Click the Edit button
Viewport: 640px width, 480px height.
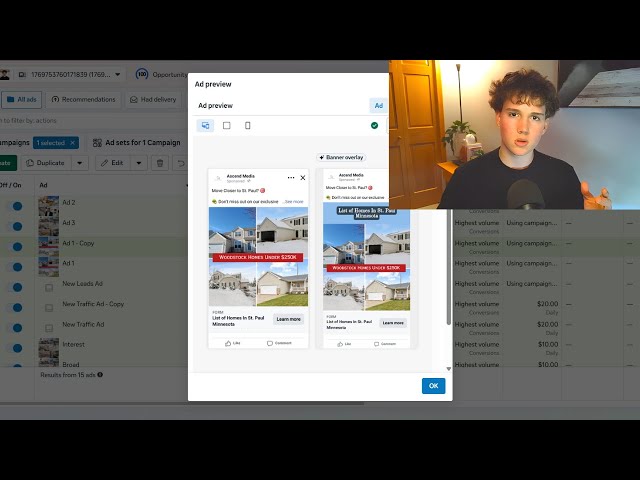tap(112, 163)
